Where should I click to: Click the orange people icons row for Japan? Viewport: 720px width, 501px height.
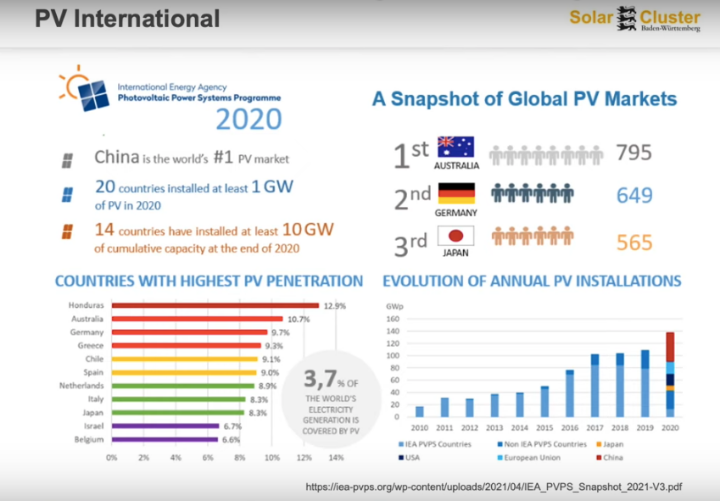(532, 236)
